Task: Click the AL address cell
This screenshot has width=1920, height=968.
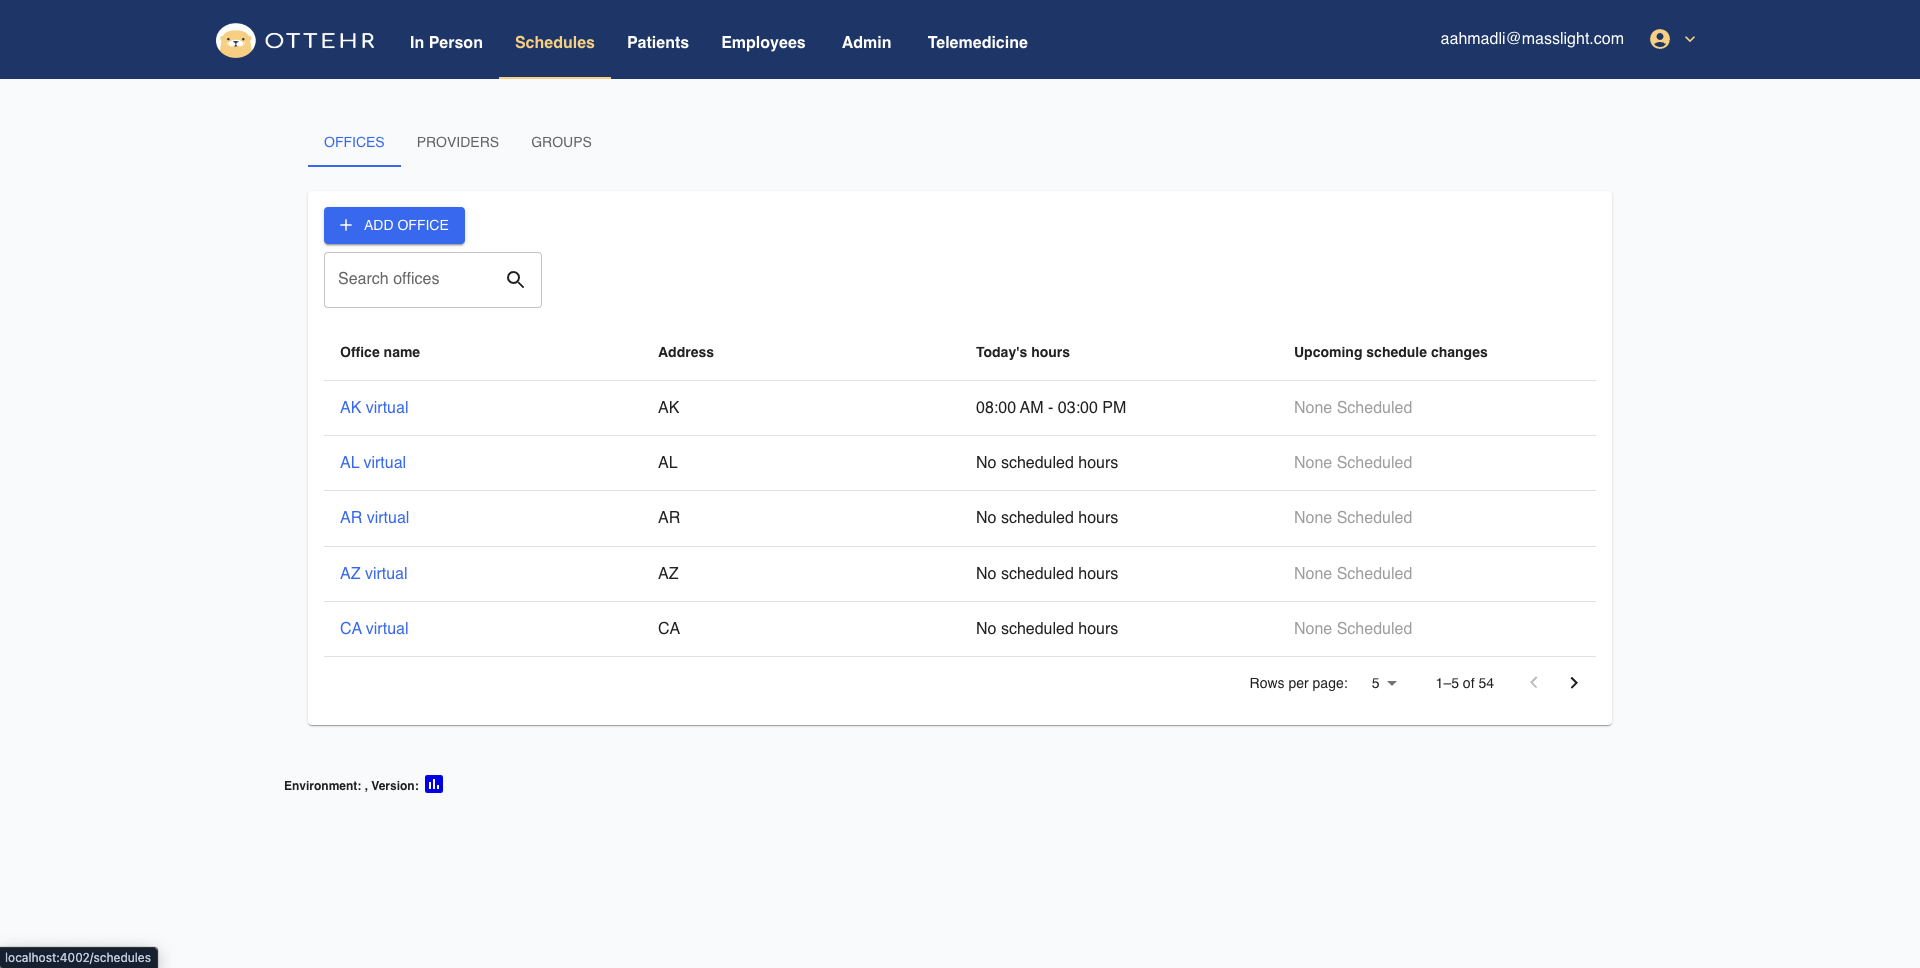Action: click(668, 463)
